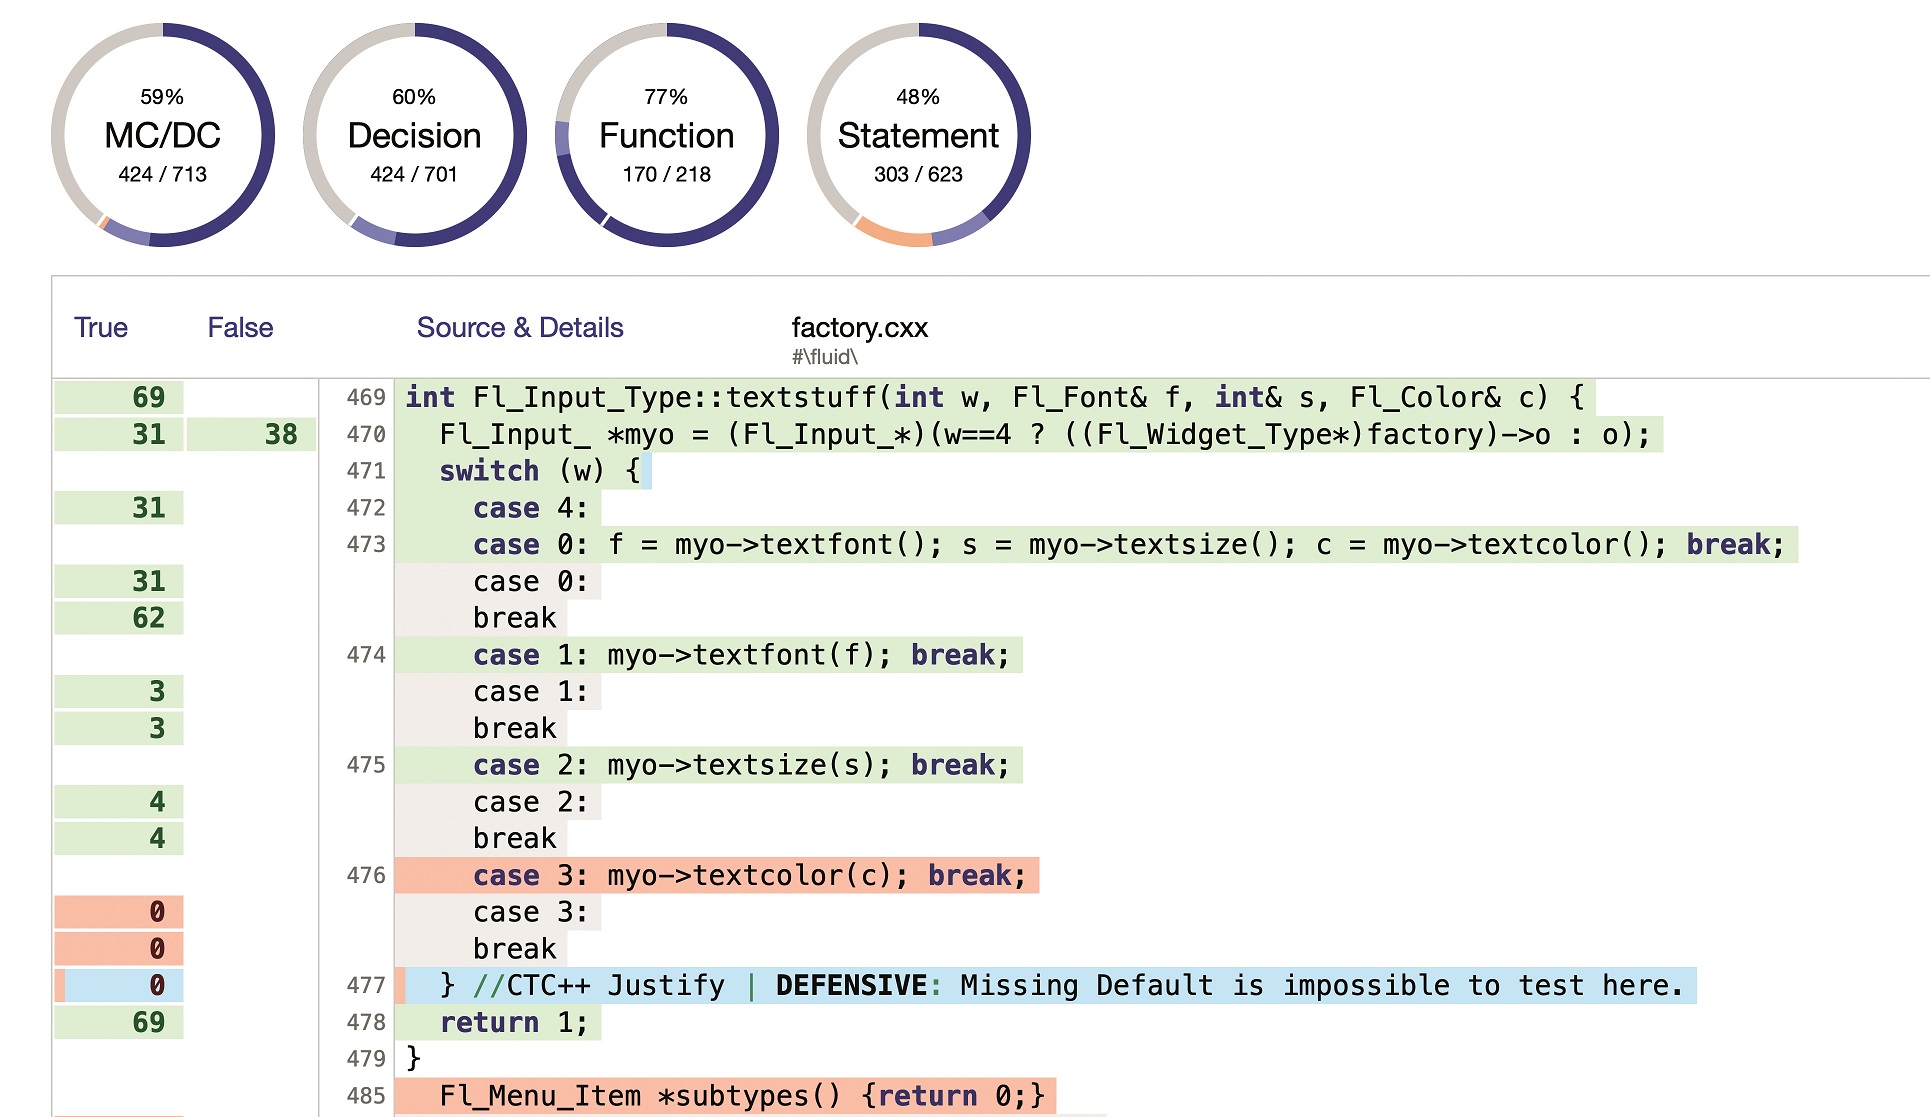
Task: Click the red zero execution count
Action: pos(155,911)
